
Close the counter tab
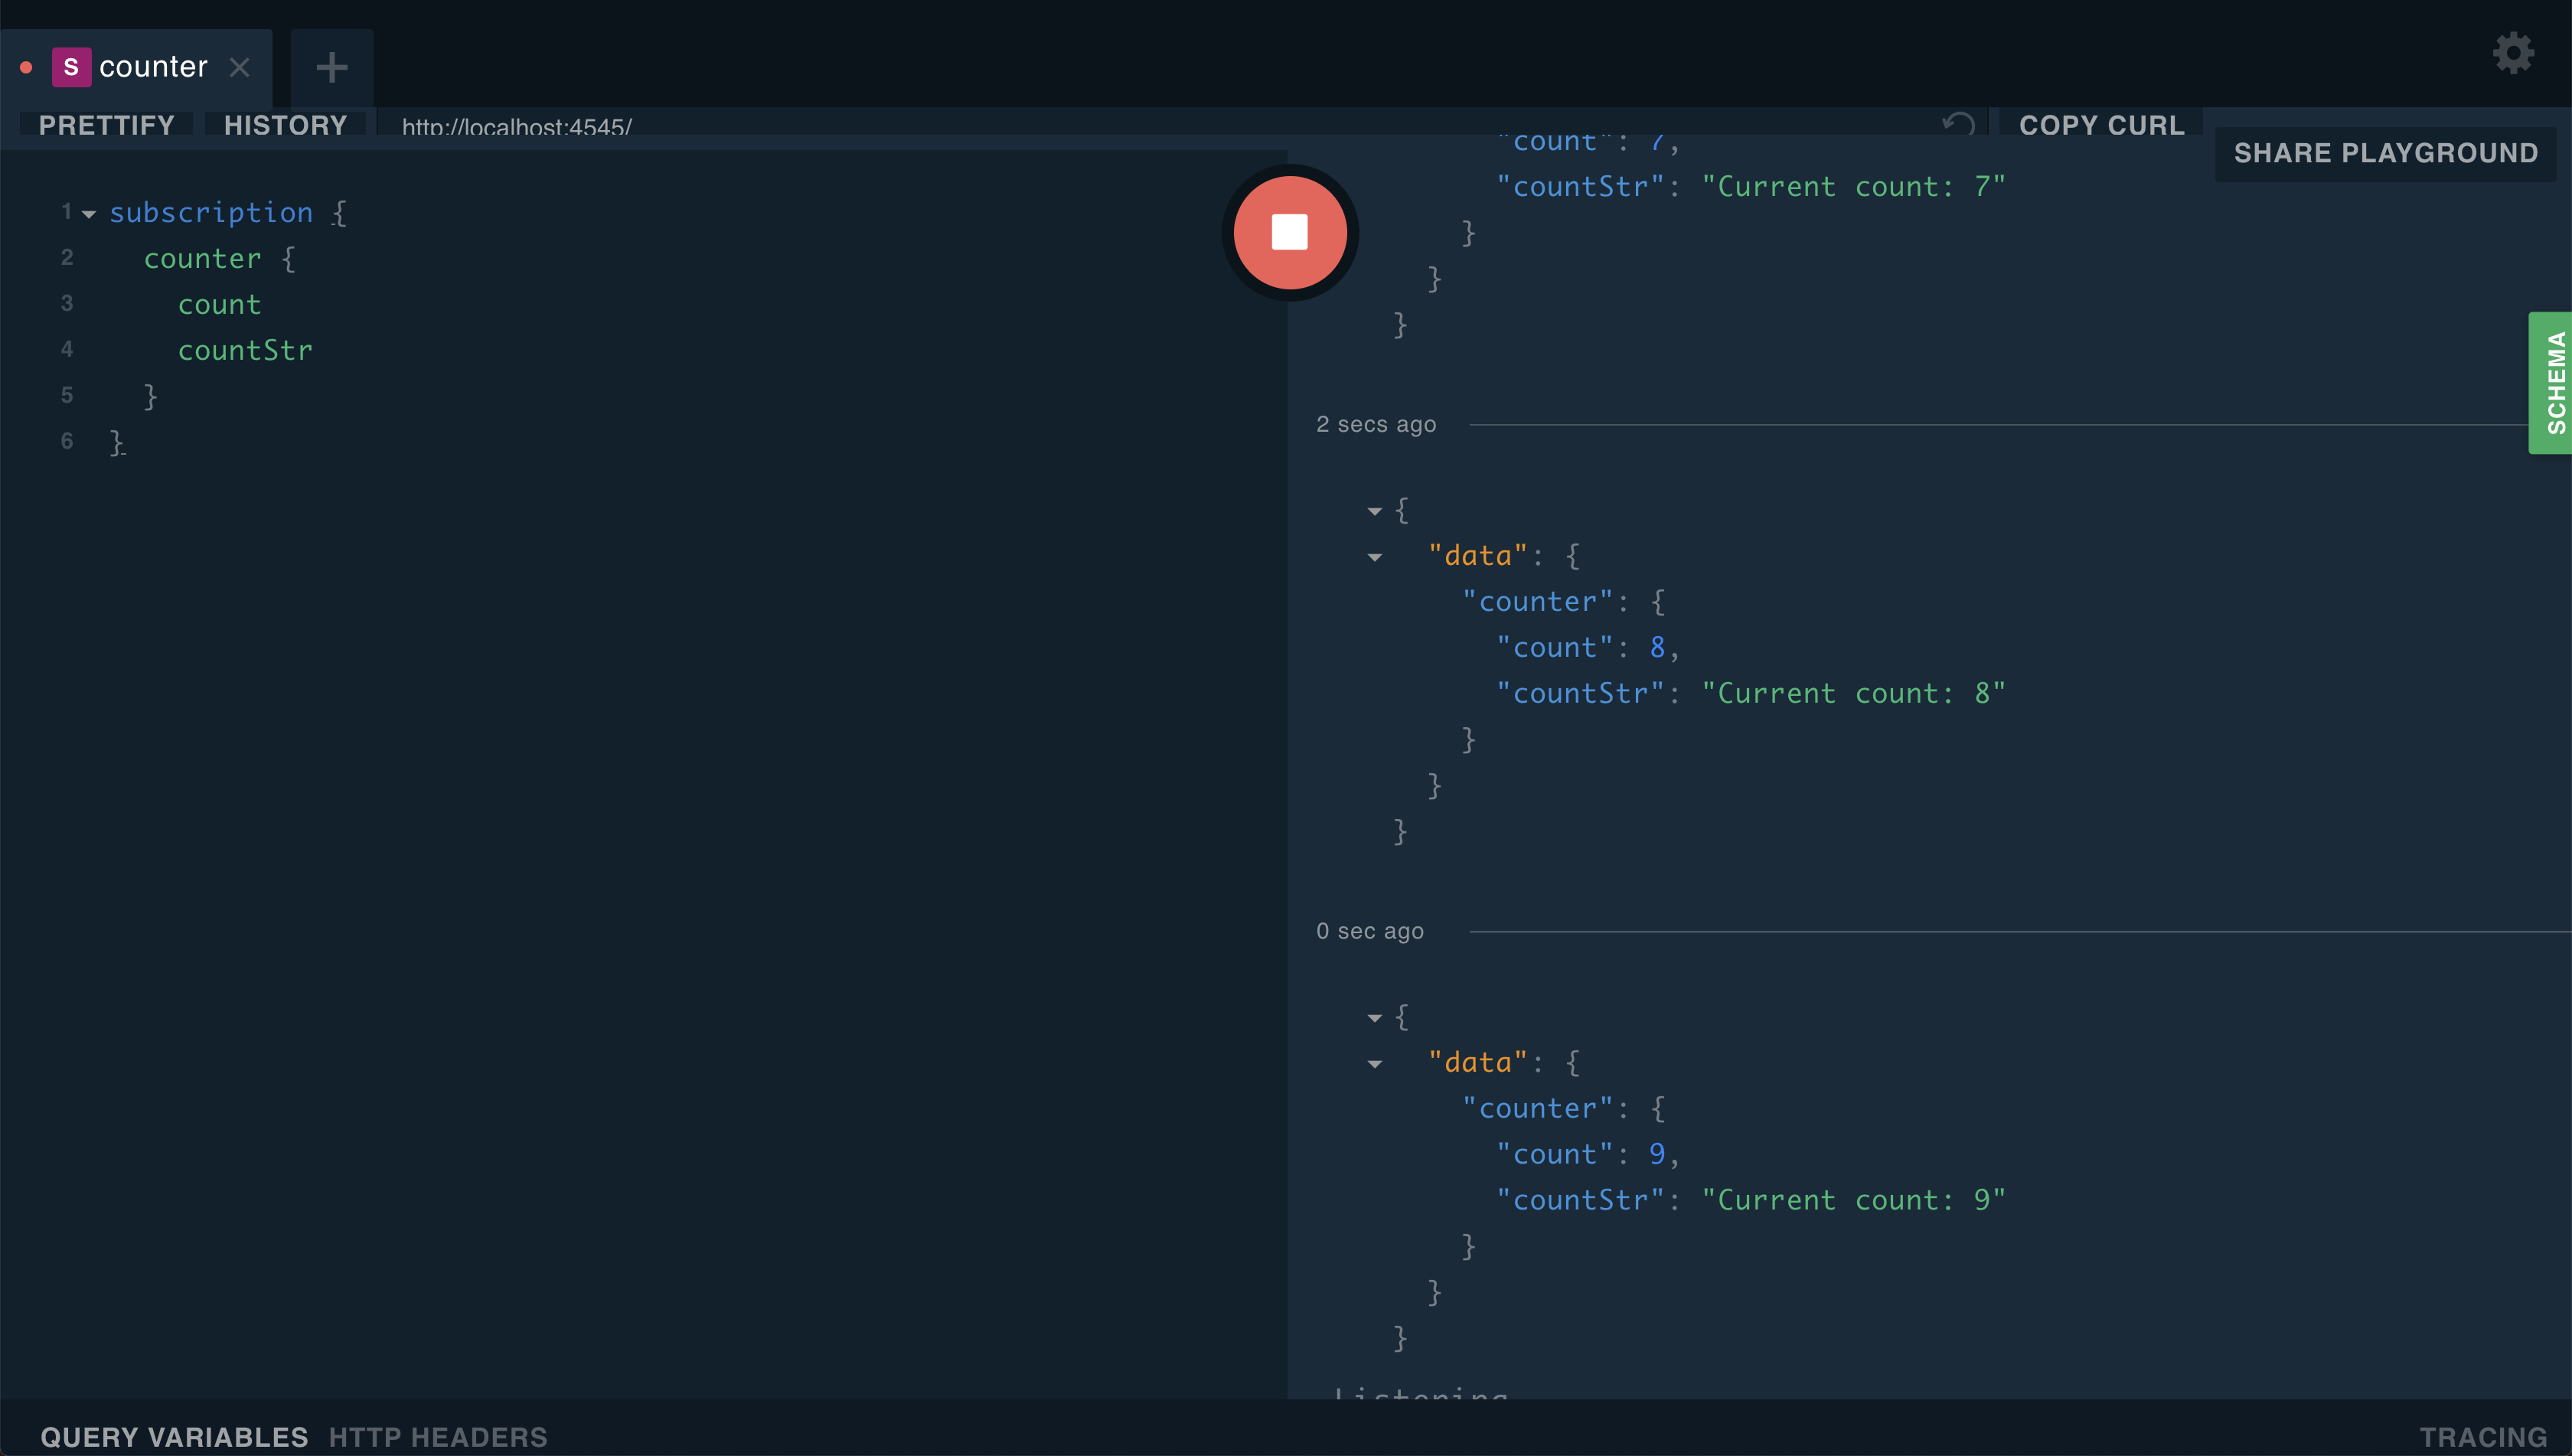[x=239, y=67]
